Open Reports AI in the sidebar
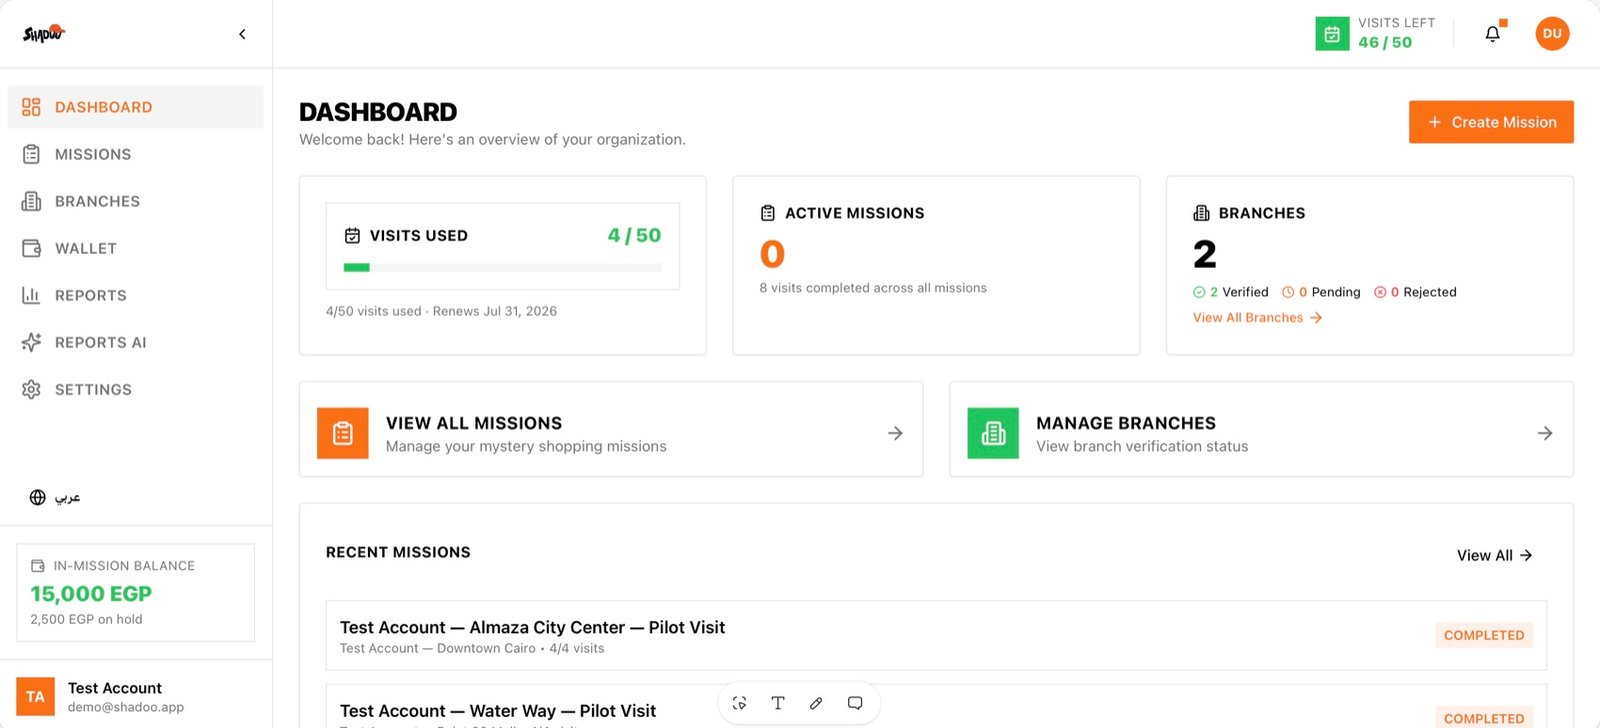Screen dimensions: 1600x728 (135, 342)
